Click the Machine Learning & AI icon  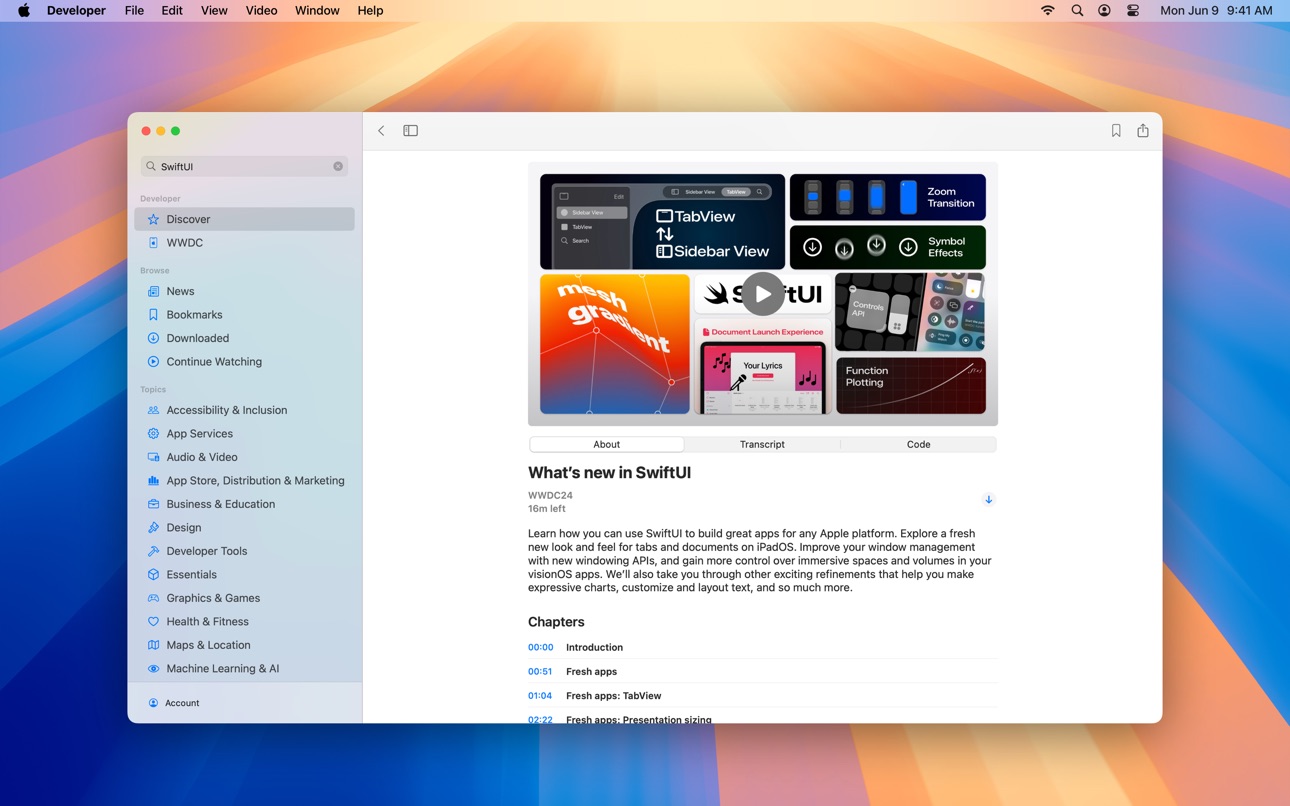pyautogui.click(x=153, y=669)
